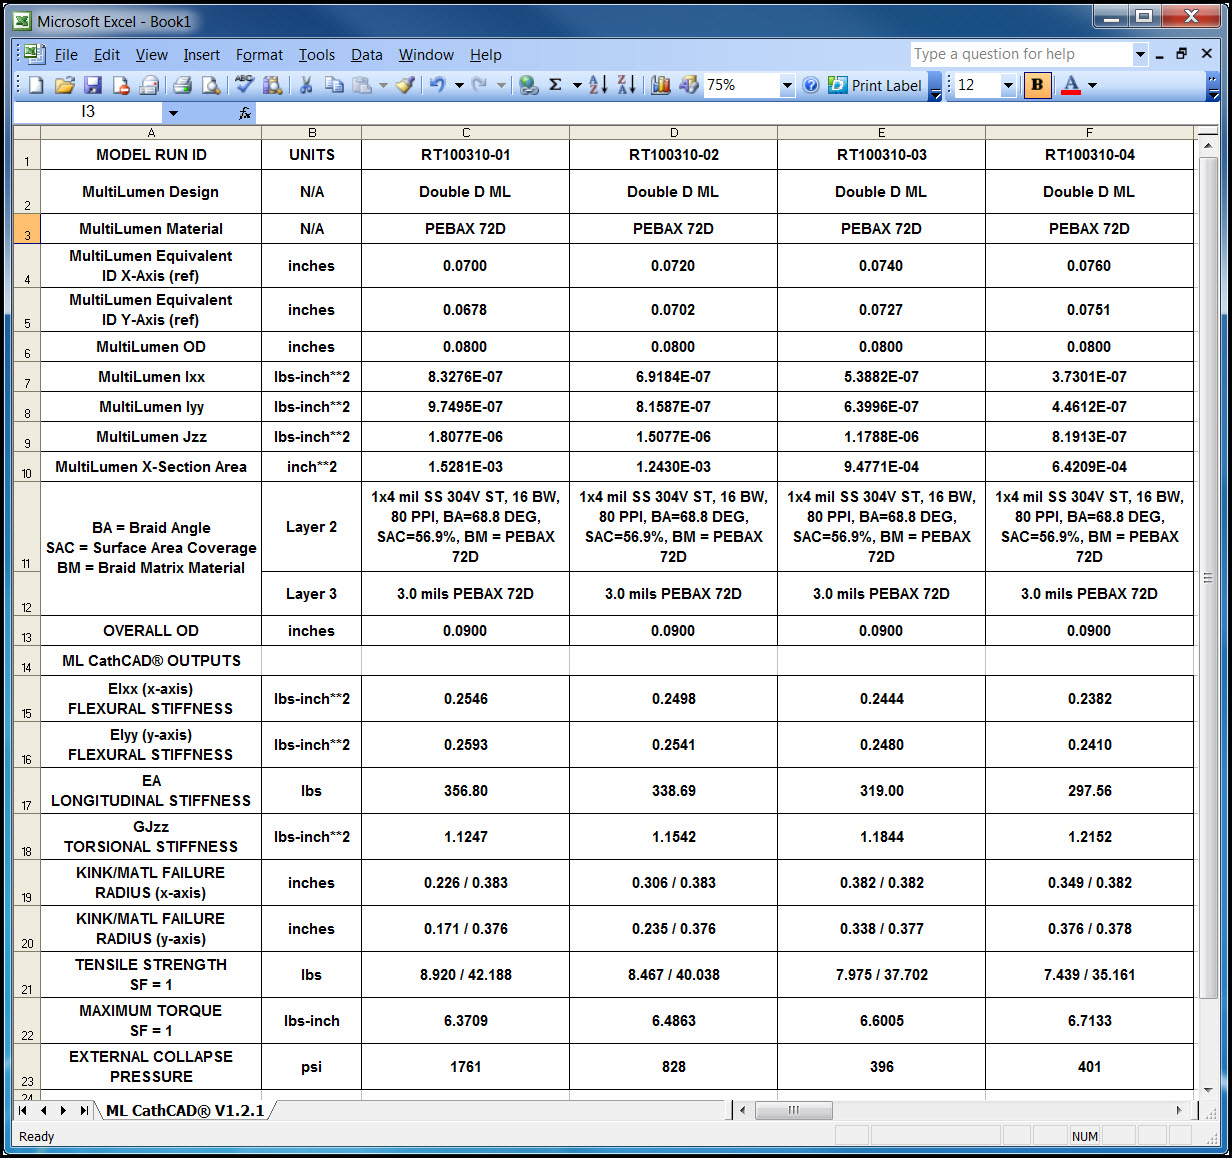Open the Insert menu

pyautogui.click(x=202, y=55)
